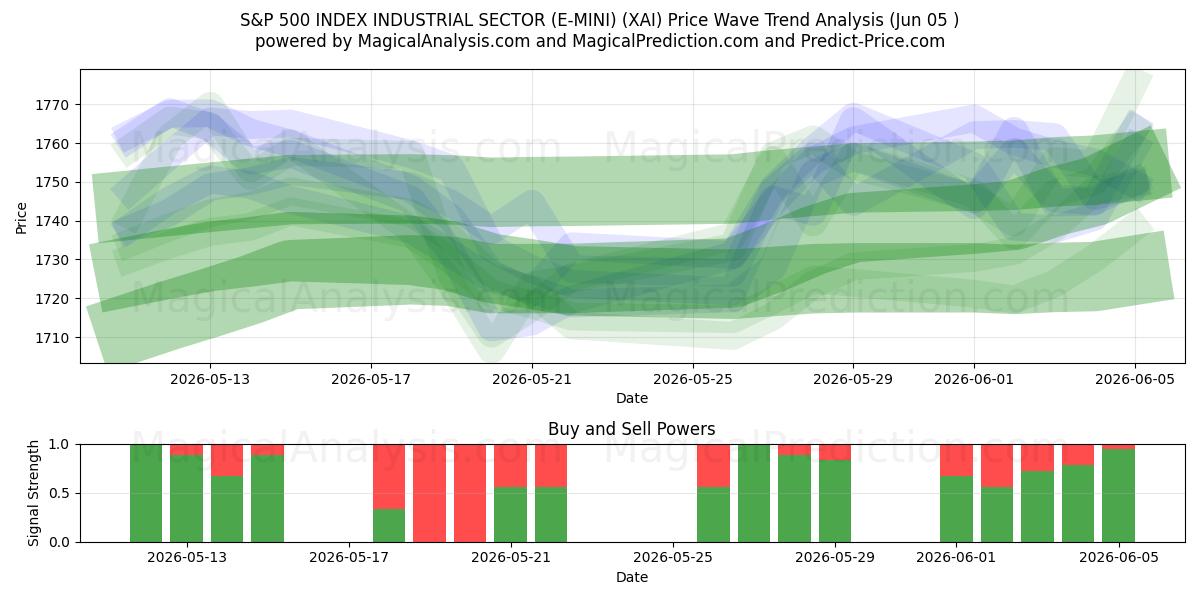Select the green buy bar above 2026-05-13
The width and height of the screenshot is (1200, 600).
pos(187,499)
